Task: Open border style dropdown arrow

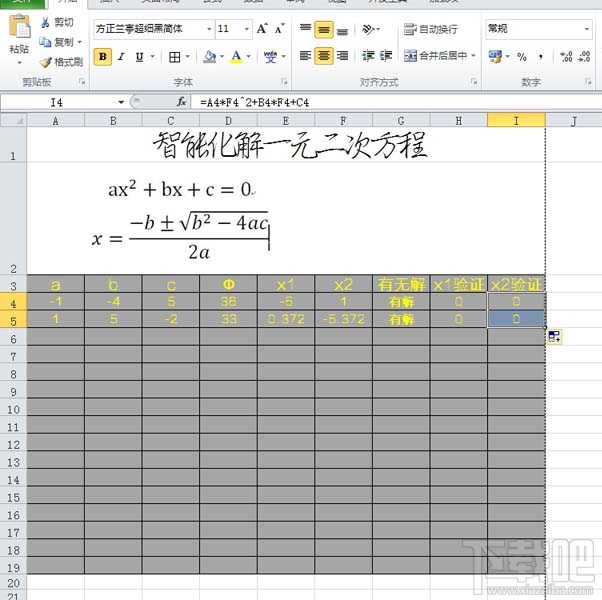Action: tap(188, 57)
